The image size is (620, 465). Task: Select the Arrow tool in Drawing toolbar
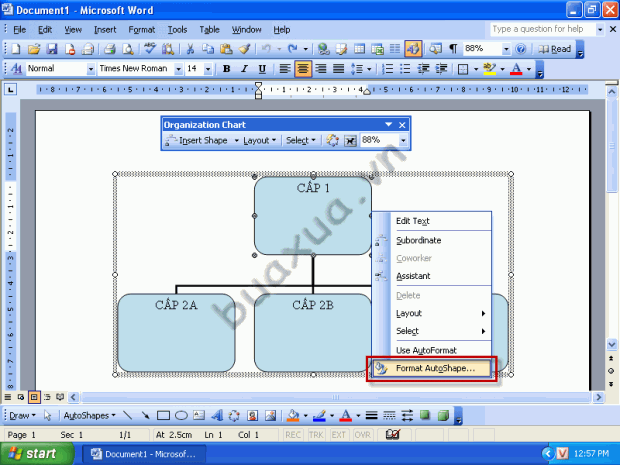[x=146, y=415]
